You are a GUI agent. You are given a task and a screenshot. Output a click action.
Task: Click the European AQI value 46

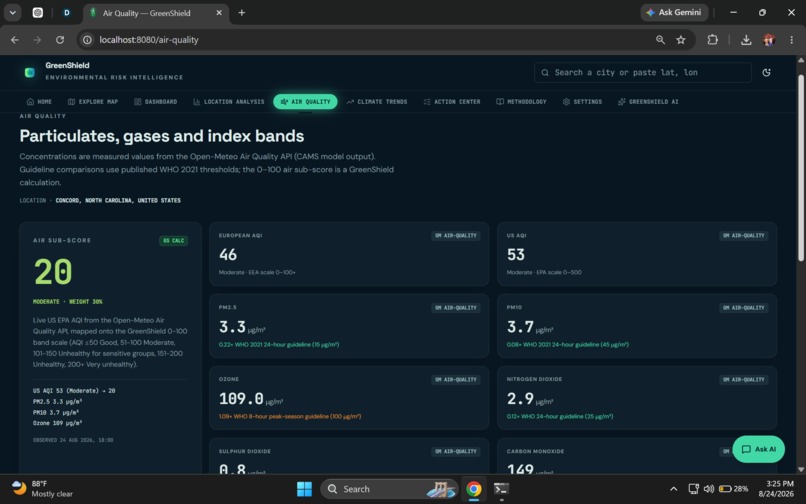tap(228, 255)
